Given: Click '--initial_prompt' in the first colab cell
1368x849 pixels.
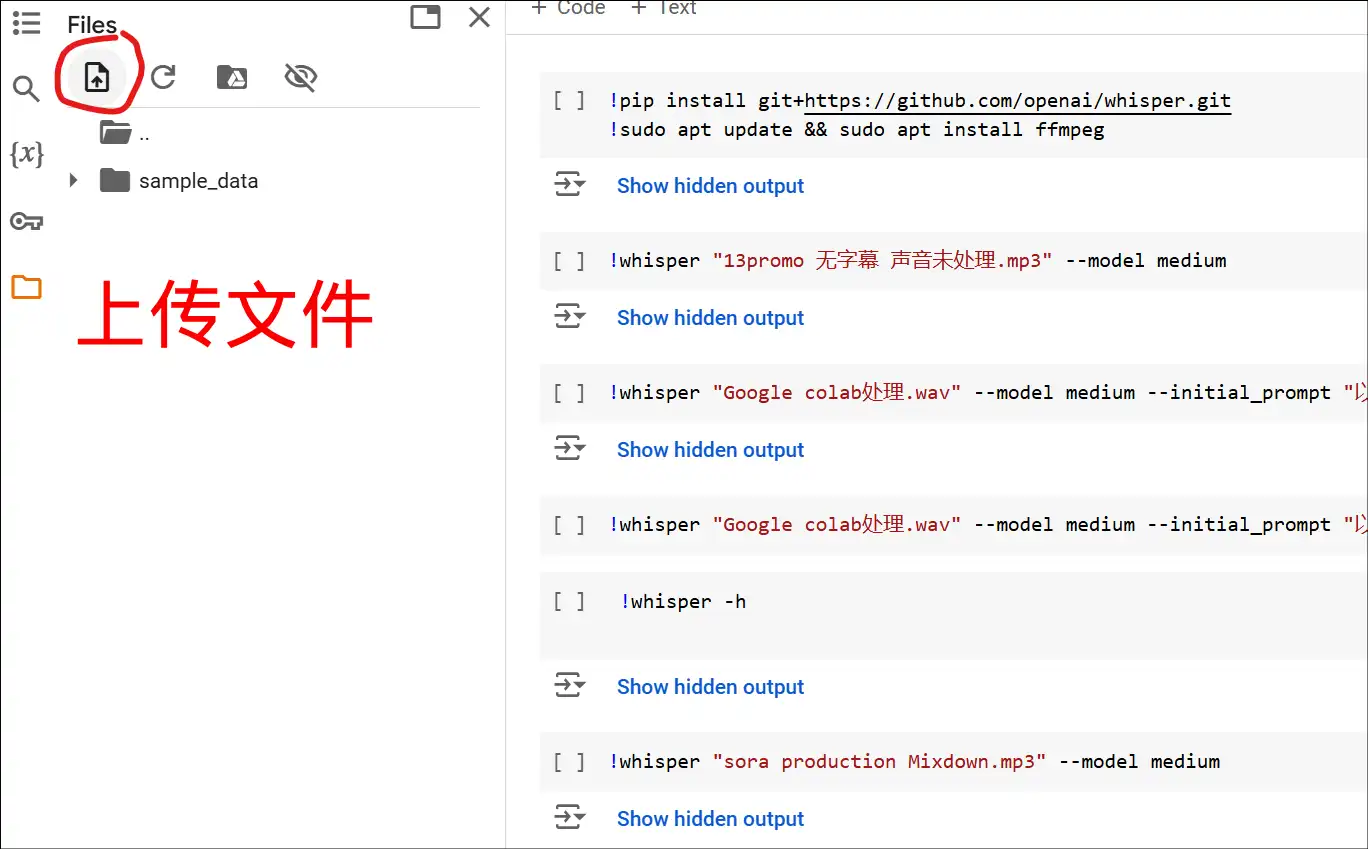Looking at the screenshot, I should (1238, 392).
